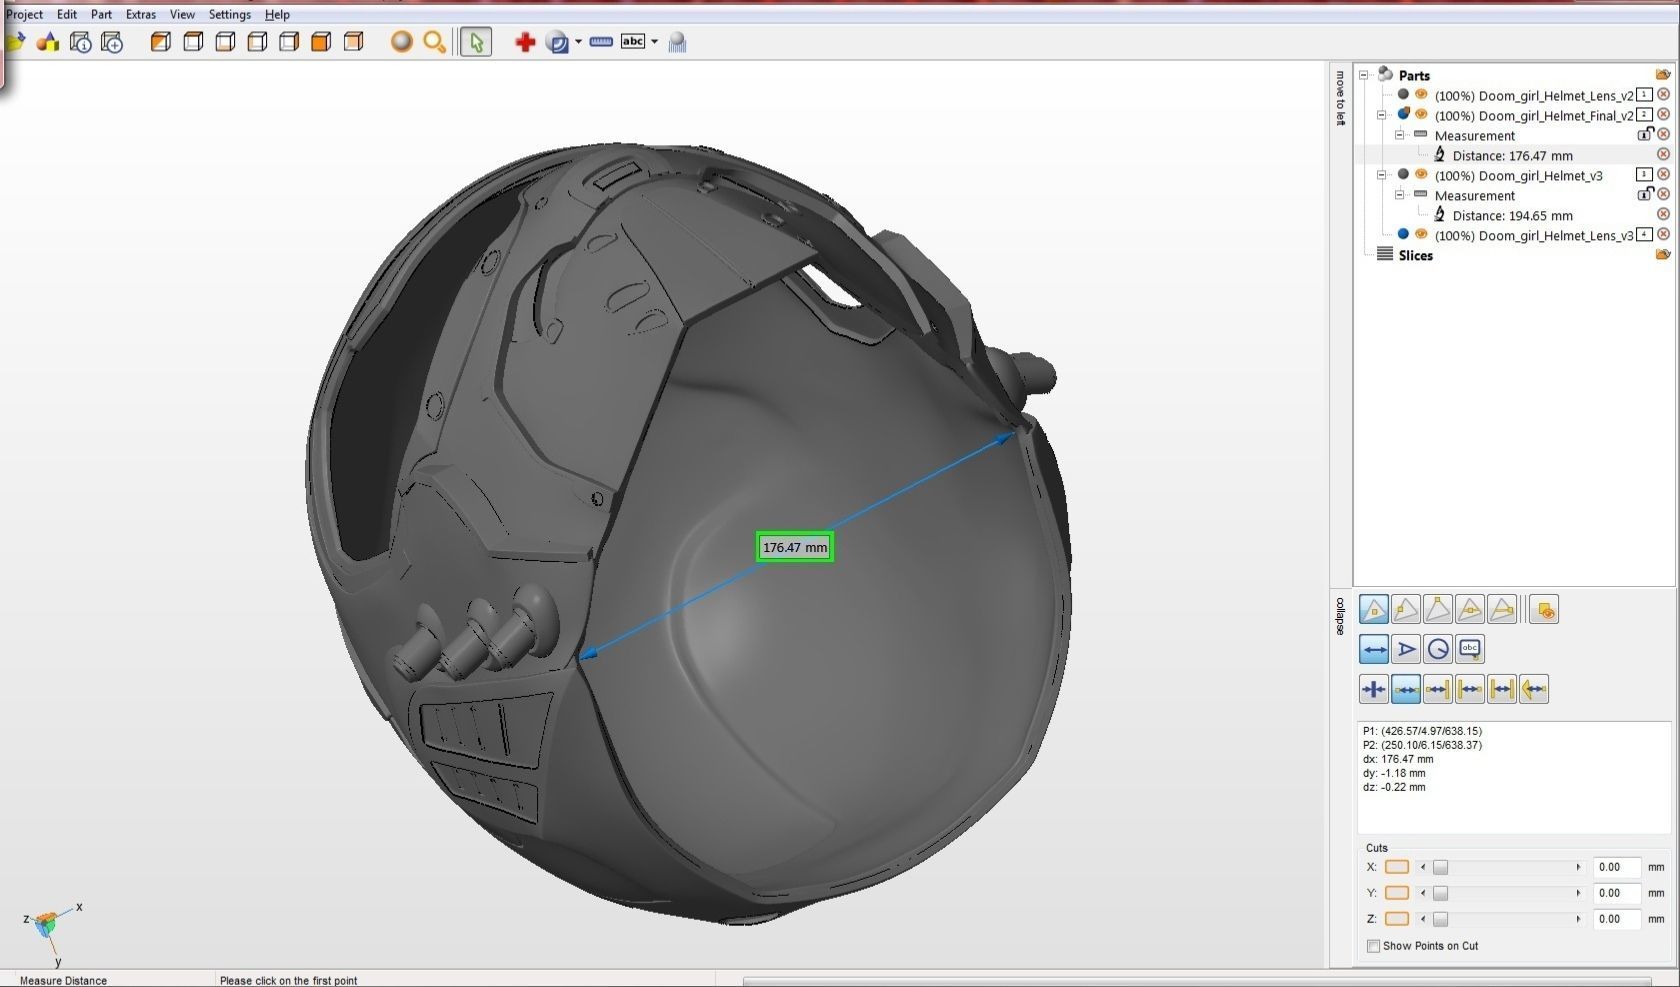This screenshot has width=1680, height=987.
Task: Collapse the Parts tree root node
Action: tap(1363, 75)
